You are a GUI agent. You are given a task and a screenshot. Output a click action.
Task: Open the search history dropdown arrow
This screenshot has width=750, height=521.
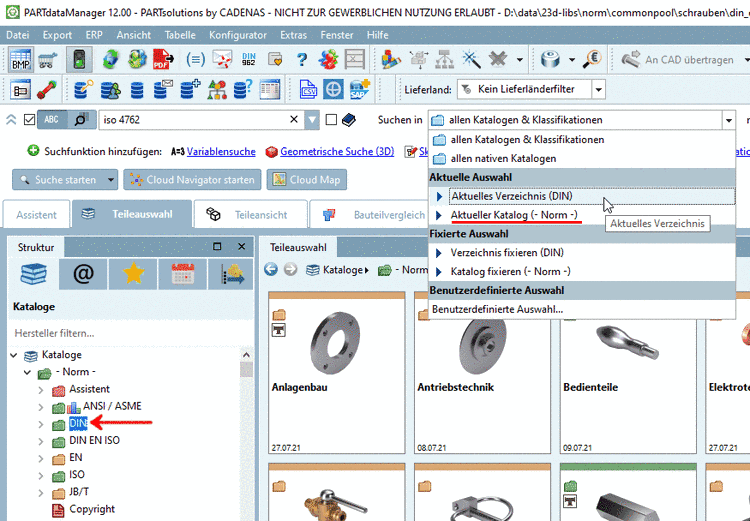[x=312, y=120]
